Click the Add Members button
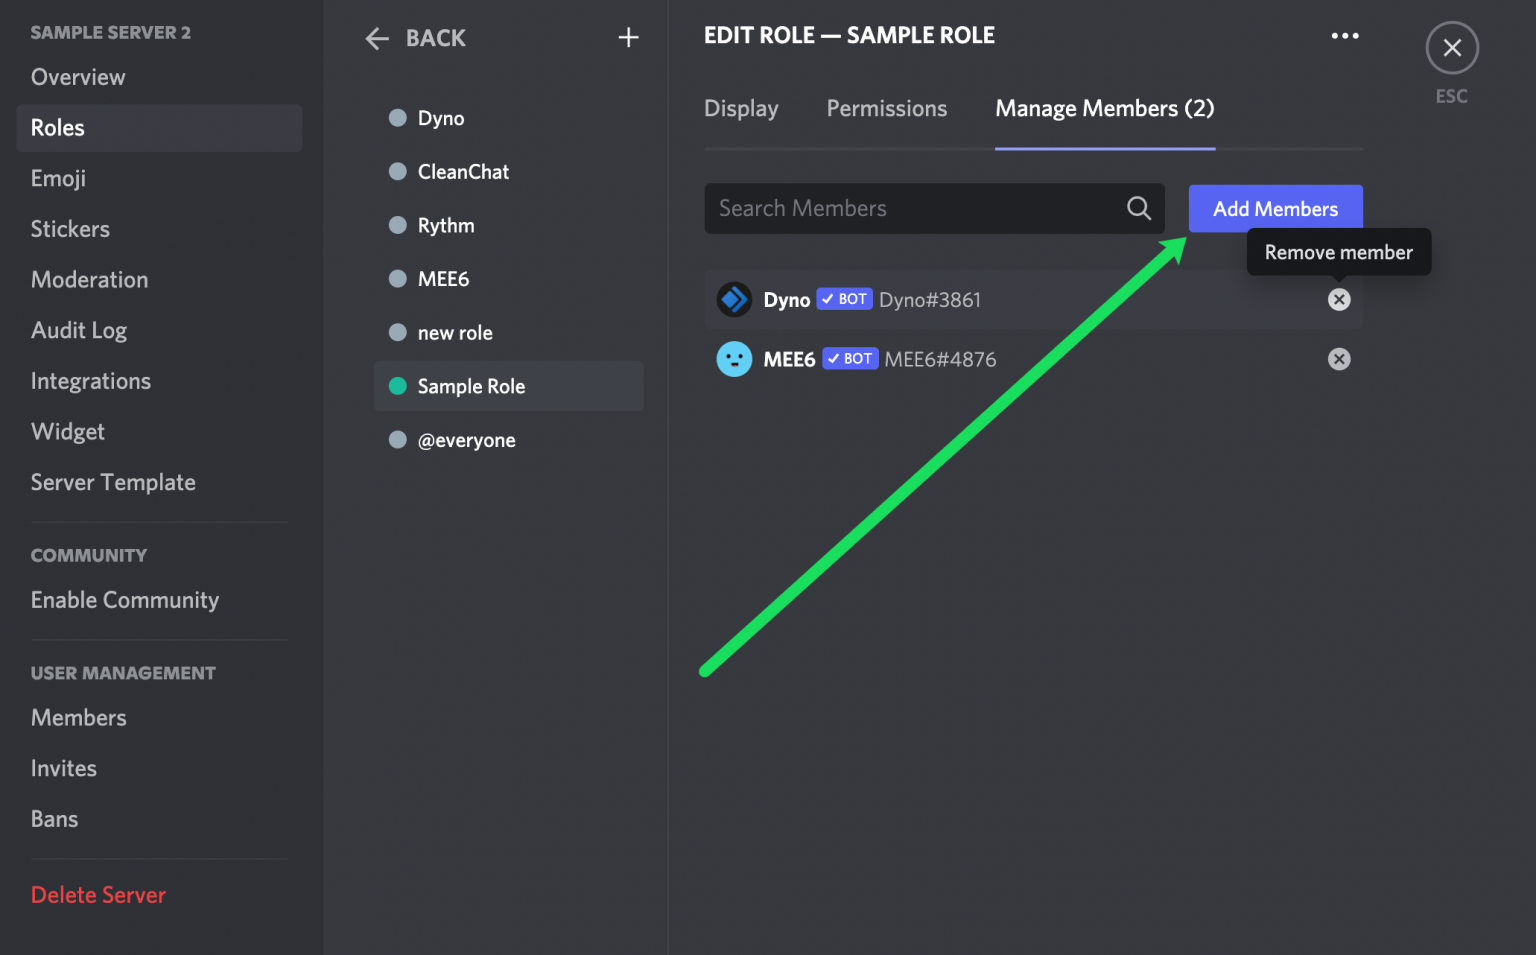The width and height of the screenshot is (1536, 955). click(1275, 208)
